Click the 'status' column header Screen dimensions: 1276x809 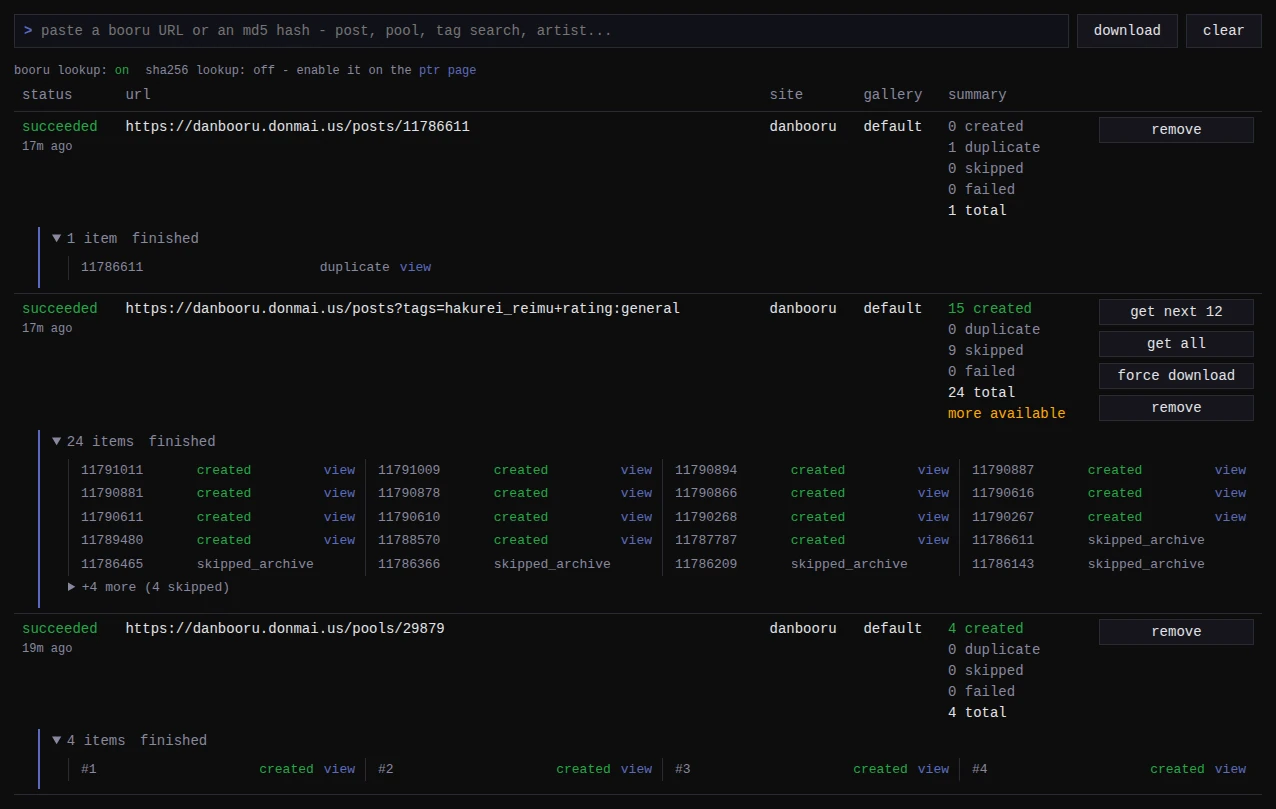(x=47, y=95)
